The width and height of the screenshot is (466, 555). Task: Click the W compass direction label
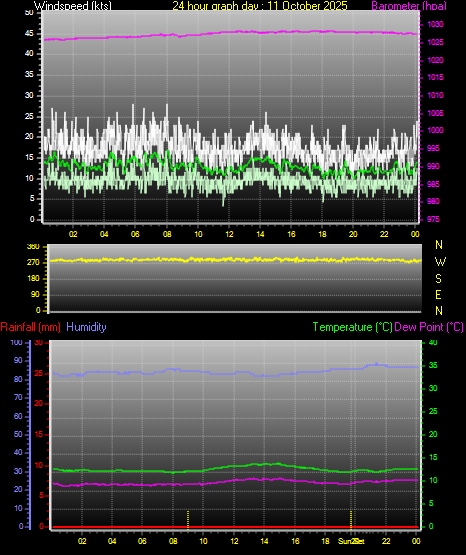point(440,262)
